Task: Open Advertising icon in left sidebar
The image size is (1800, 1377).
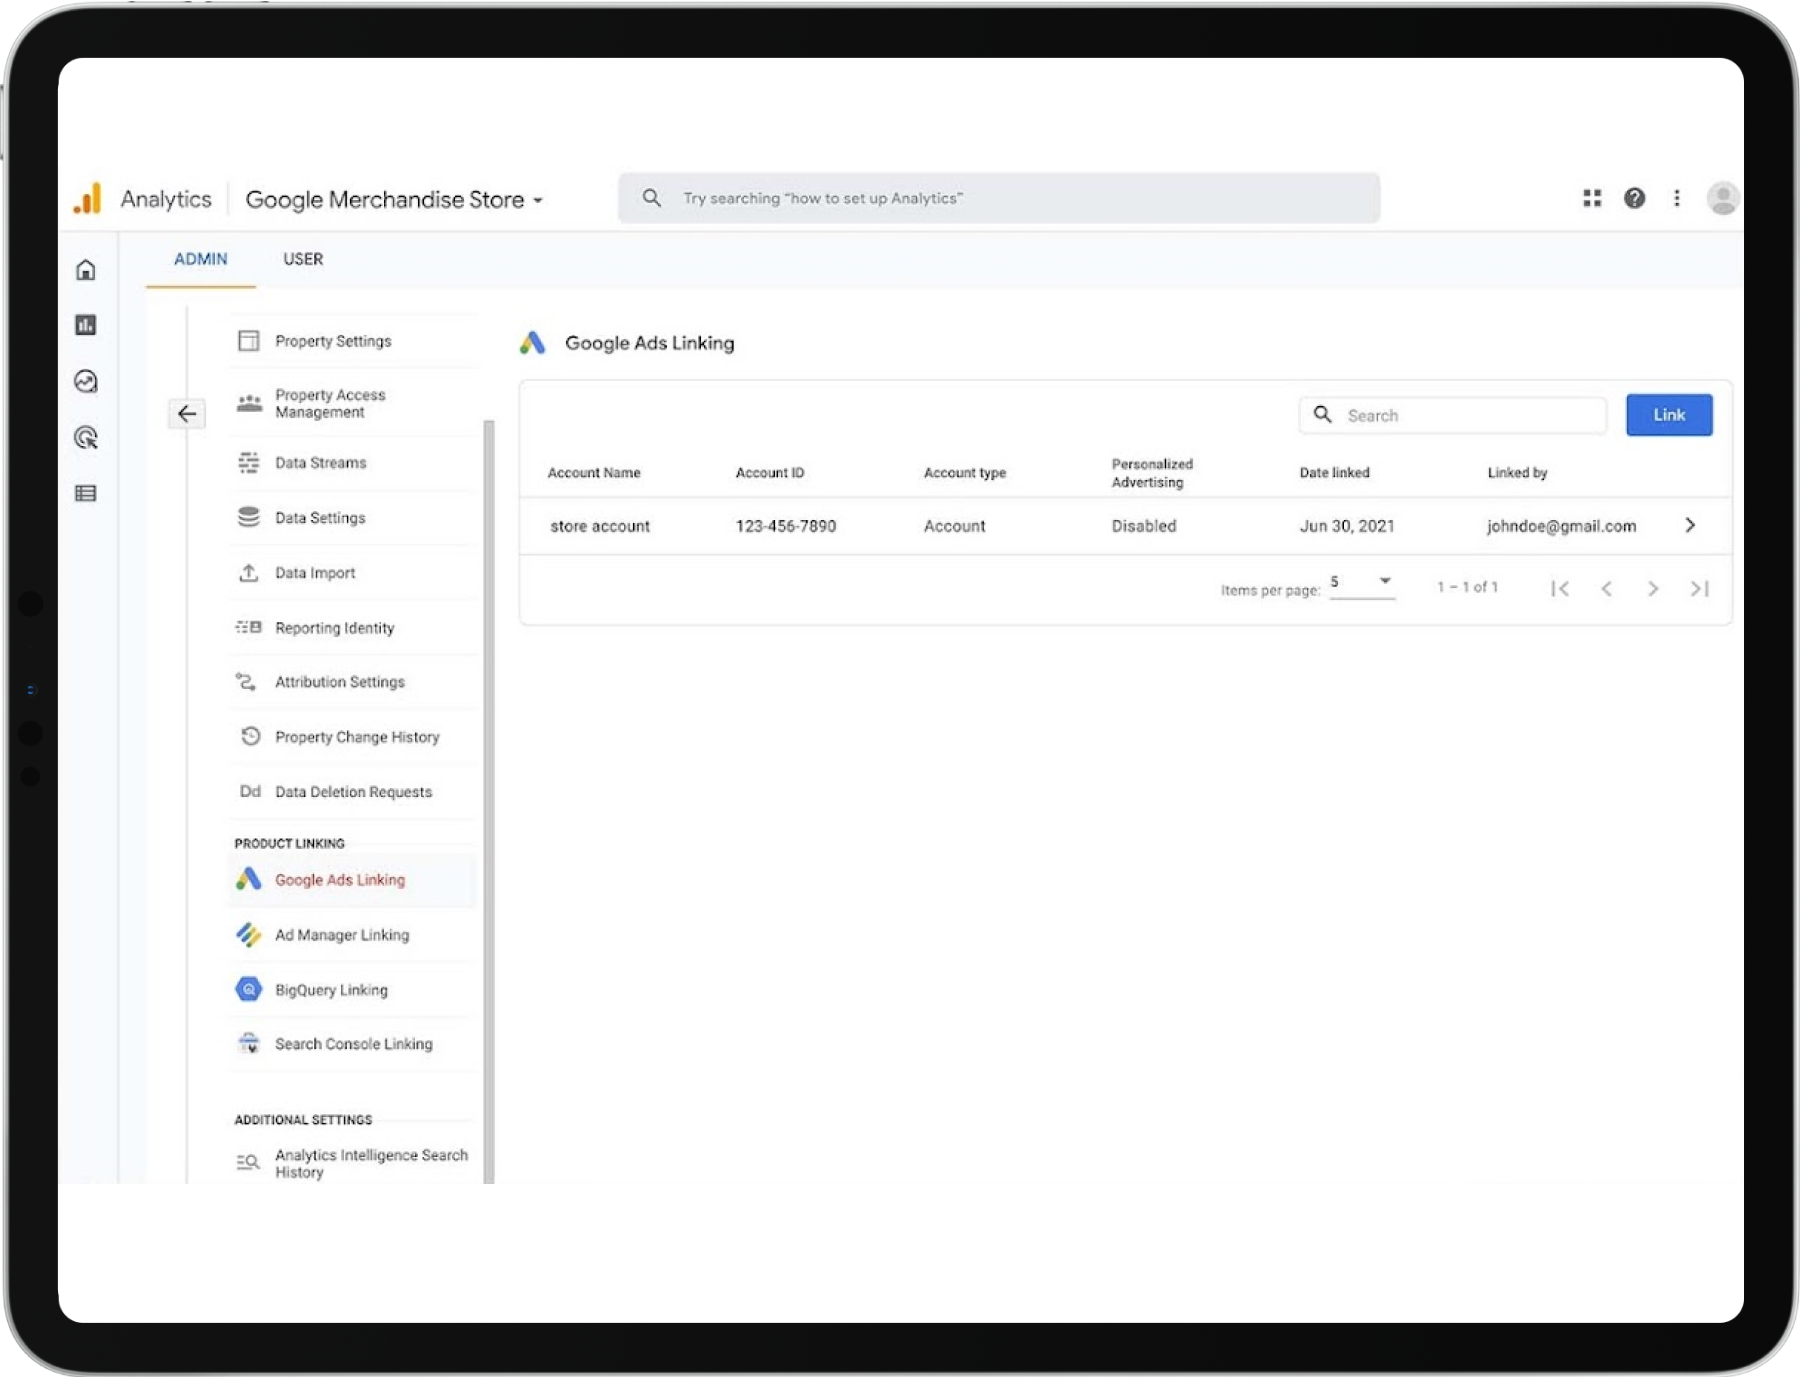Action: coord(86,437)
